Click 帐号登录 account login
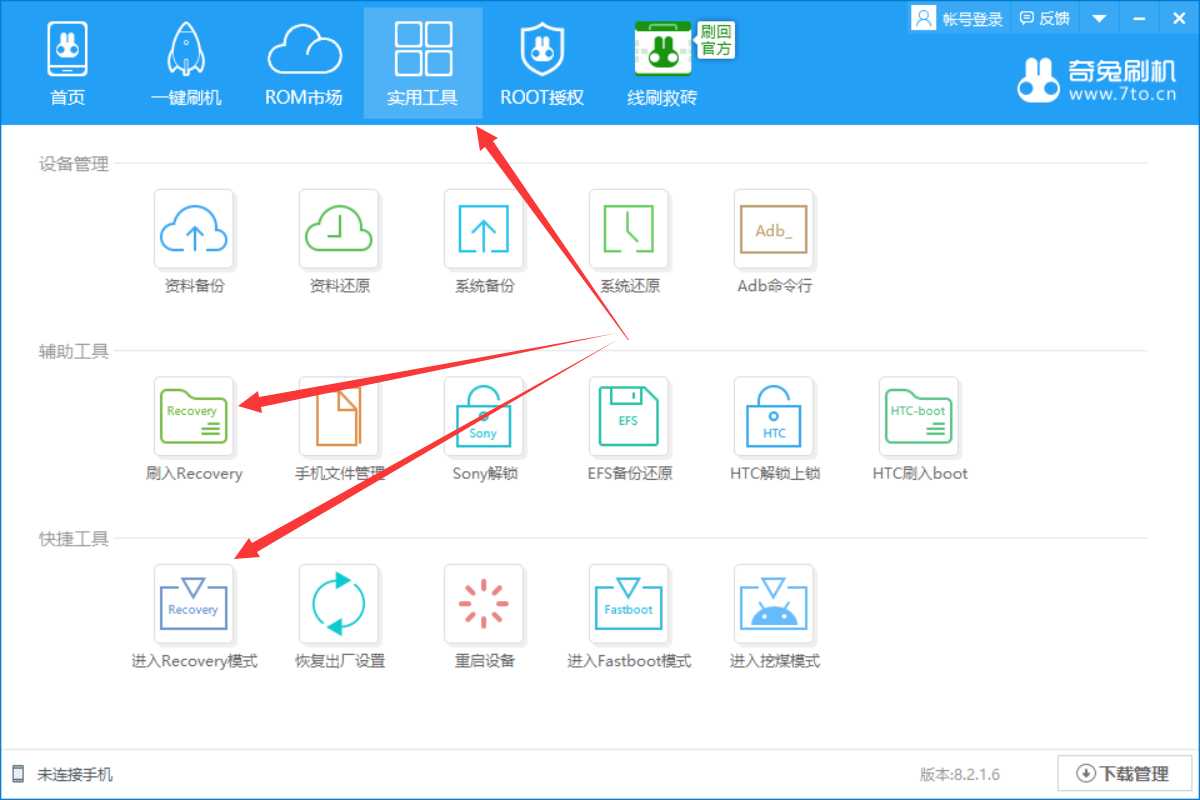The image size is (1200, 800). coord(958,18)
